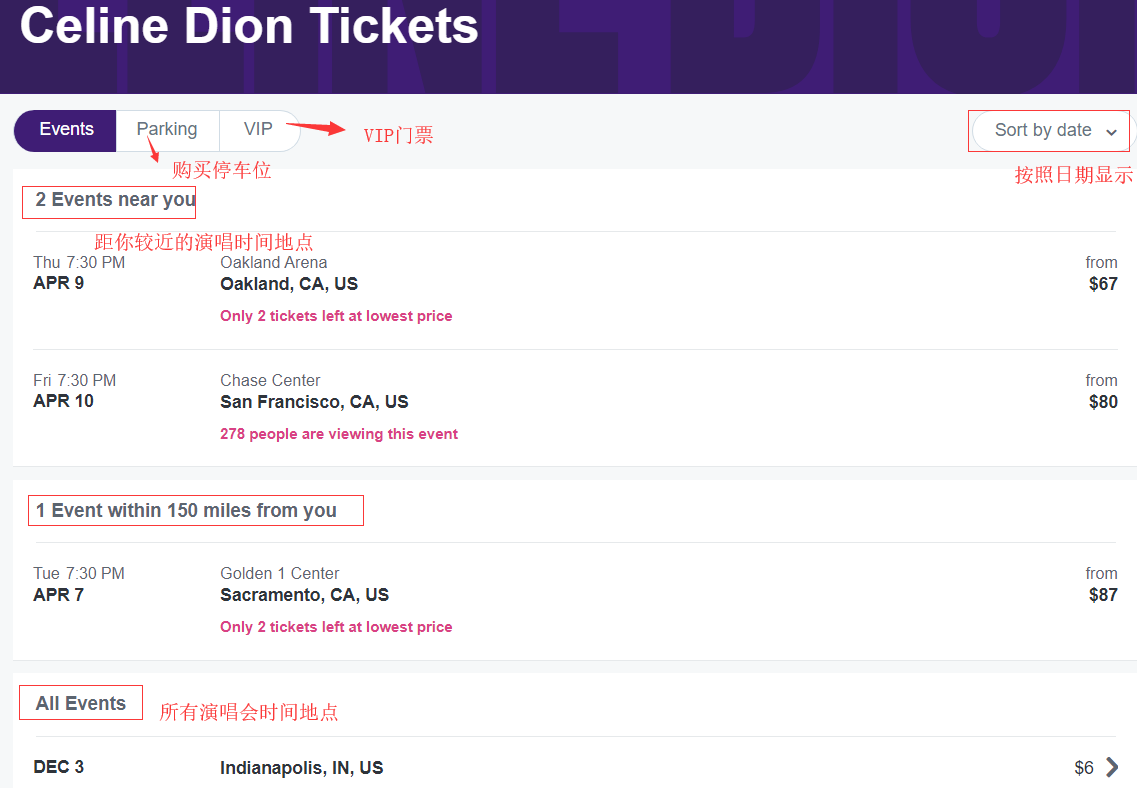This screenshot has height=788, width=1137.
Task: Open the Chase Center event listing
Action: 270,381
